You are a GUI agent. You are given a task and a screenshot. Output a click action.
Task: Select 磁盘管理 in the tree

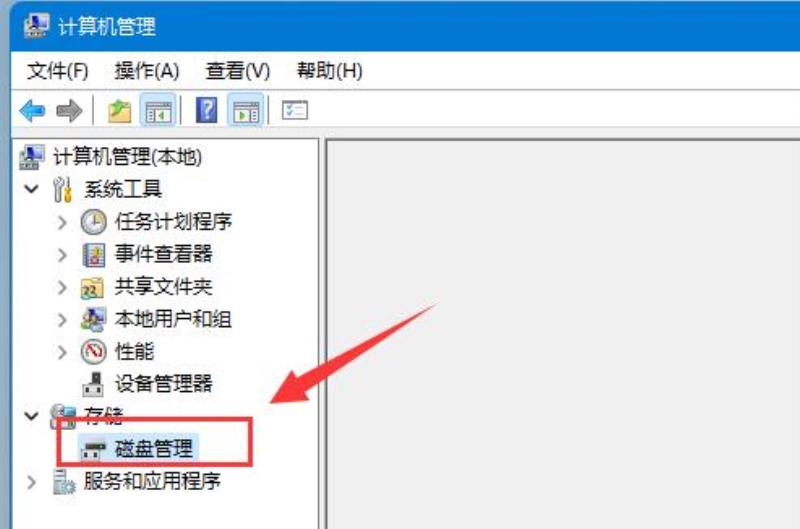click(154, 448)
